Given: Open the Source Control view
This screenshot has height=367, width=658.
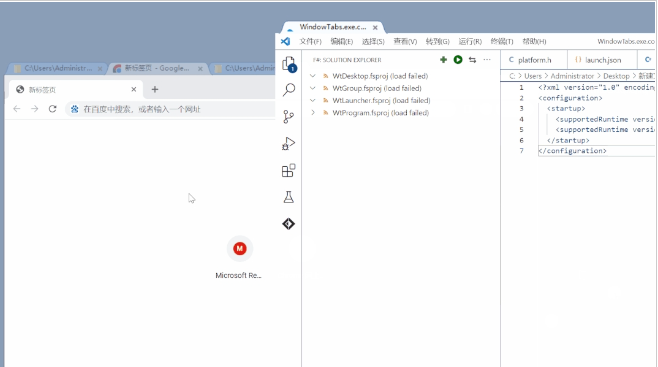Looking at the screenshot, I should coord(289,117).
